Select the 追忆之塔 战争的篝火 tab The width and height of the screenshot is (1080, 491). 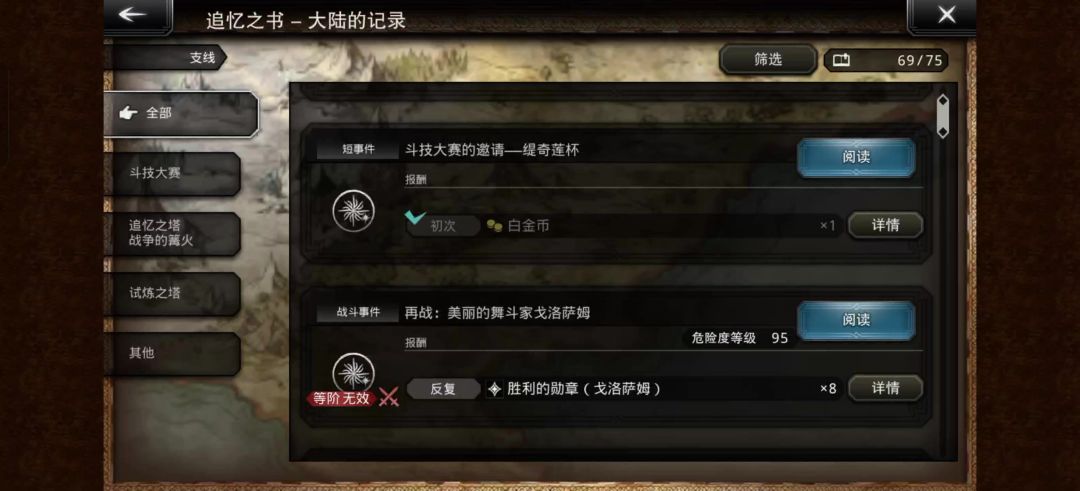[x=172, y=233]
